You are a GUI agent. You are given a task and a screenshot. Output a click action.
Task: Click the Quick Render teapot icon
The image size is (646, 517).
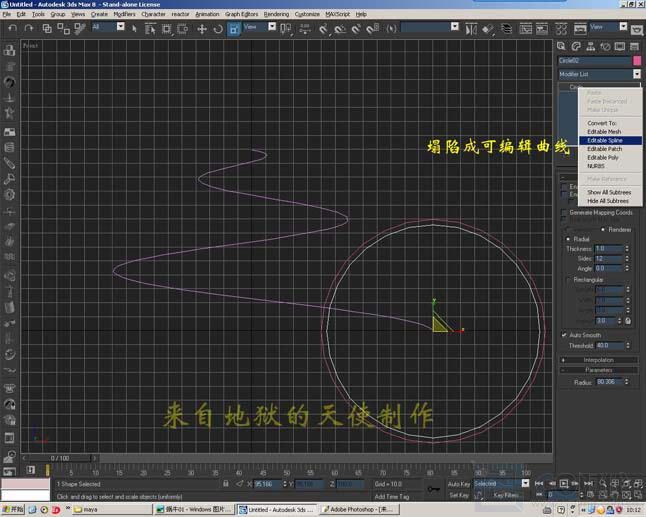[x=637, y=30]
